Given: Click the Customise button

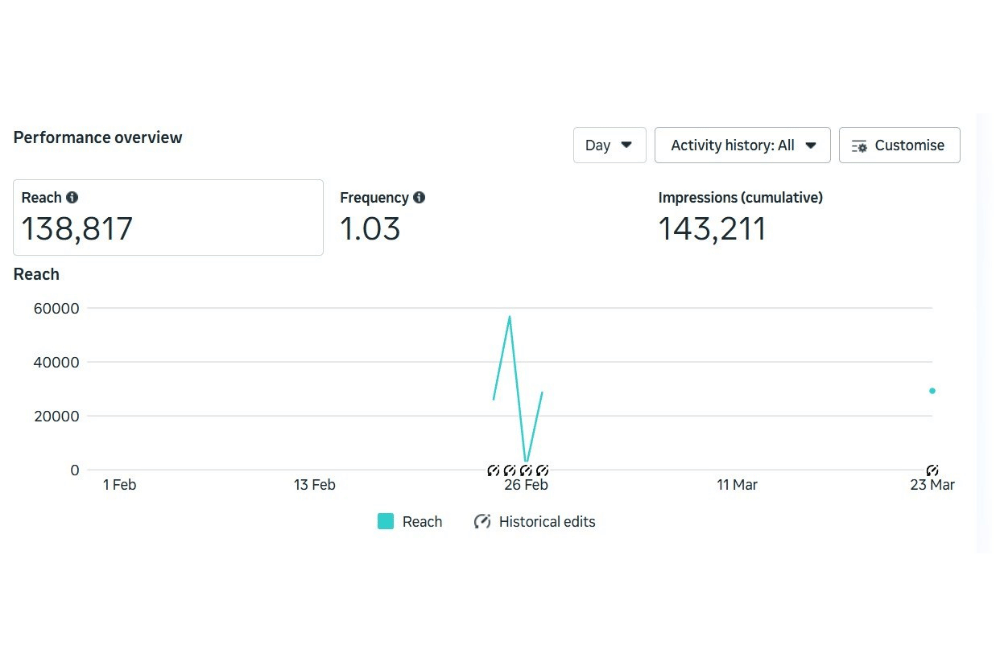Looking at the screenshot, I should 899,145.
